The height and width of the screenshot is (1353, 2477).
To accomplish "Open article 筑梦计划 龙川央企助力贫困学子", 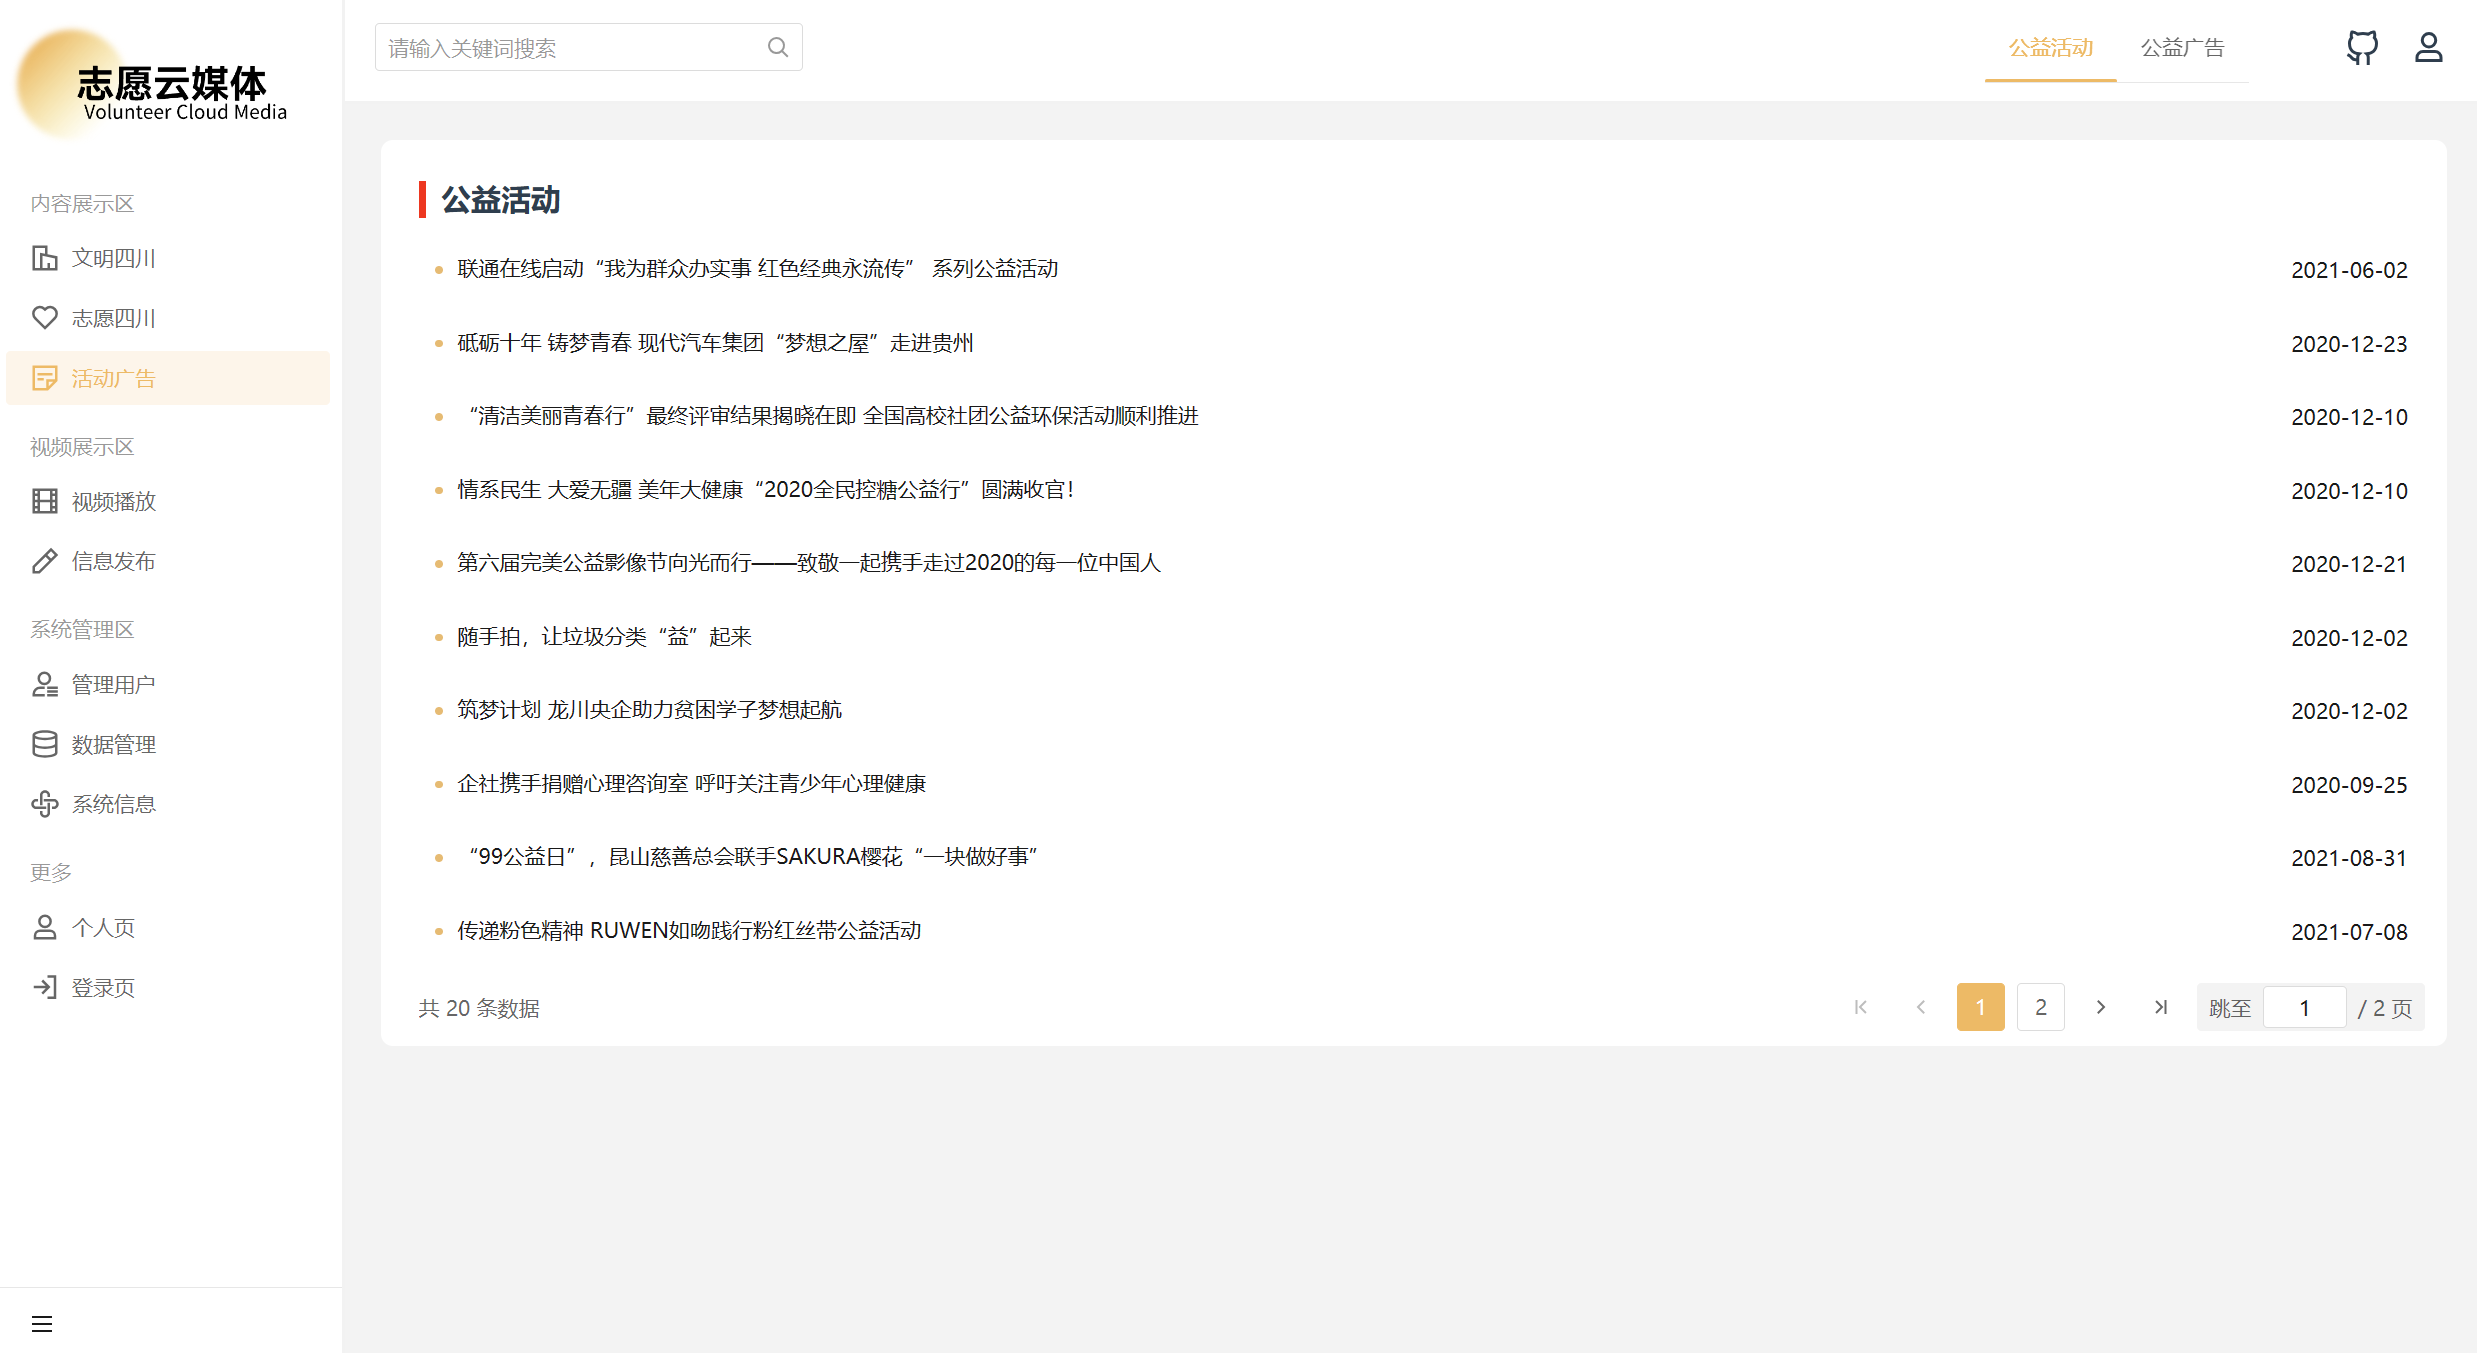I will click(649, 710).
